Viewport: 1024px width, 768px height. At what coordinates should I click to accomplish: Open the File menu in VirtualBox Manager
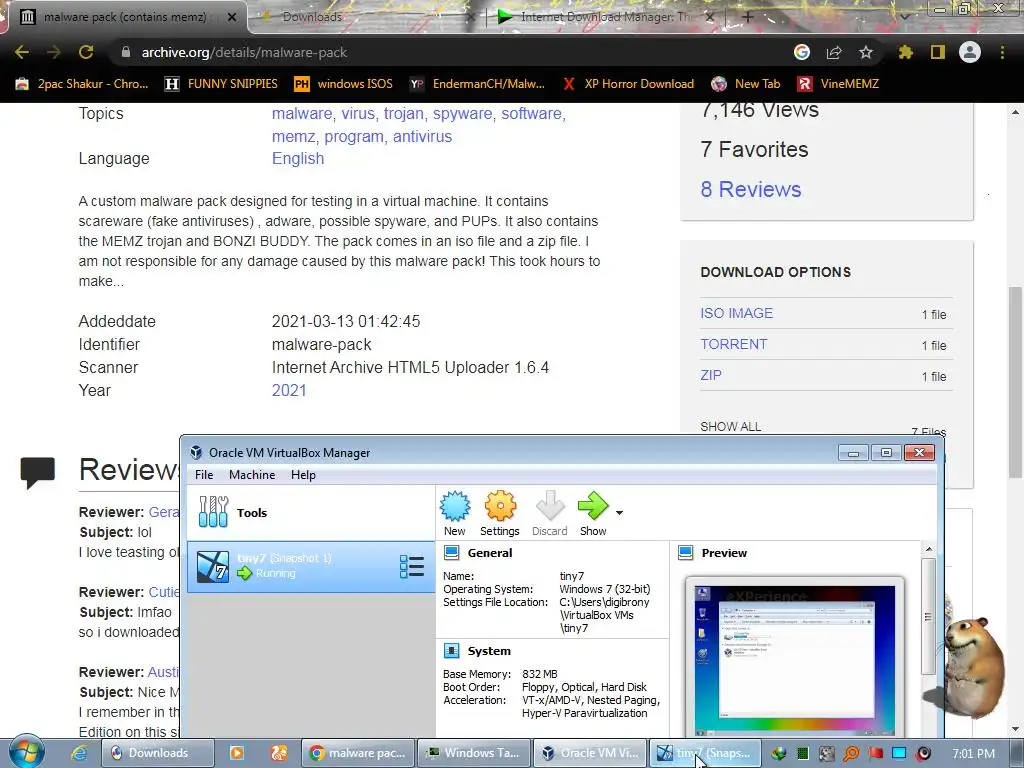[x=204, y=475]
